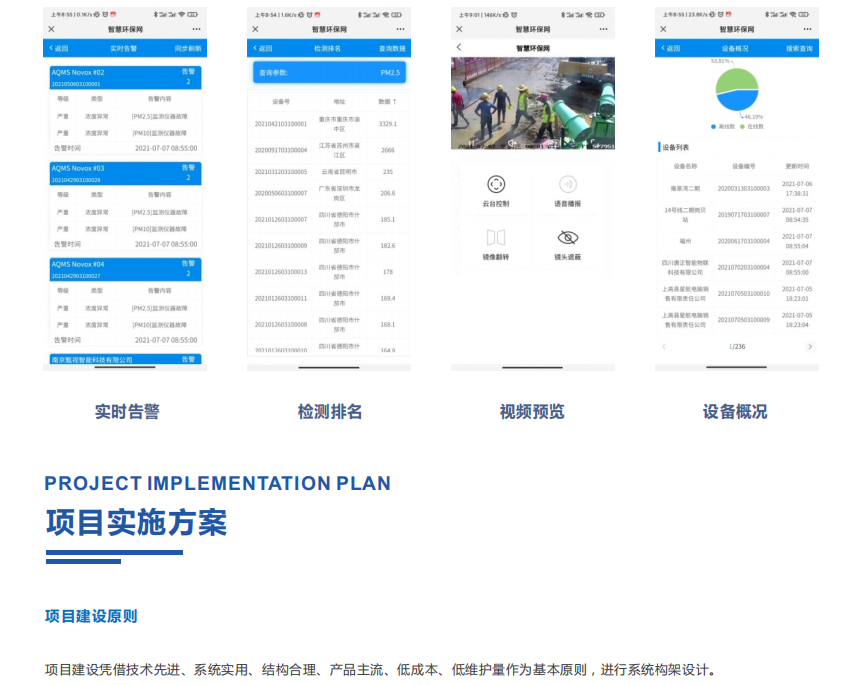Click the back chevron on video preview screen
The width and height of the screenshot is (855, 685).
coord(459,47)
